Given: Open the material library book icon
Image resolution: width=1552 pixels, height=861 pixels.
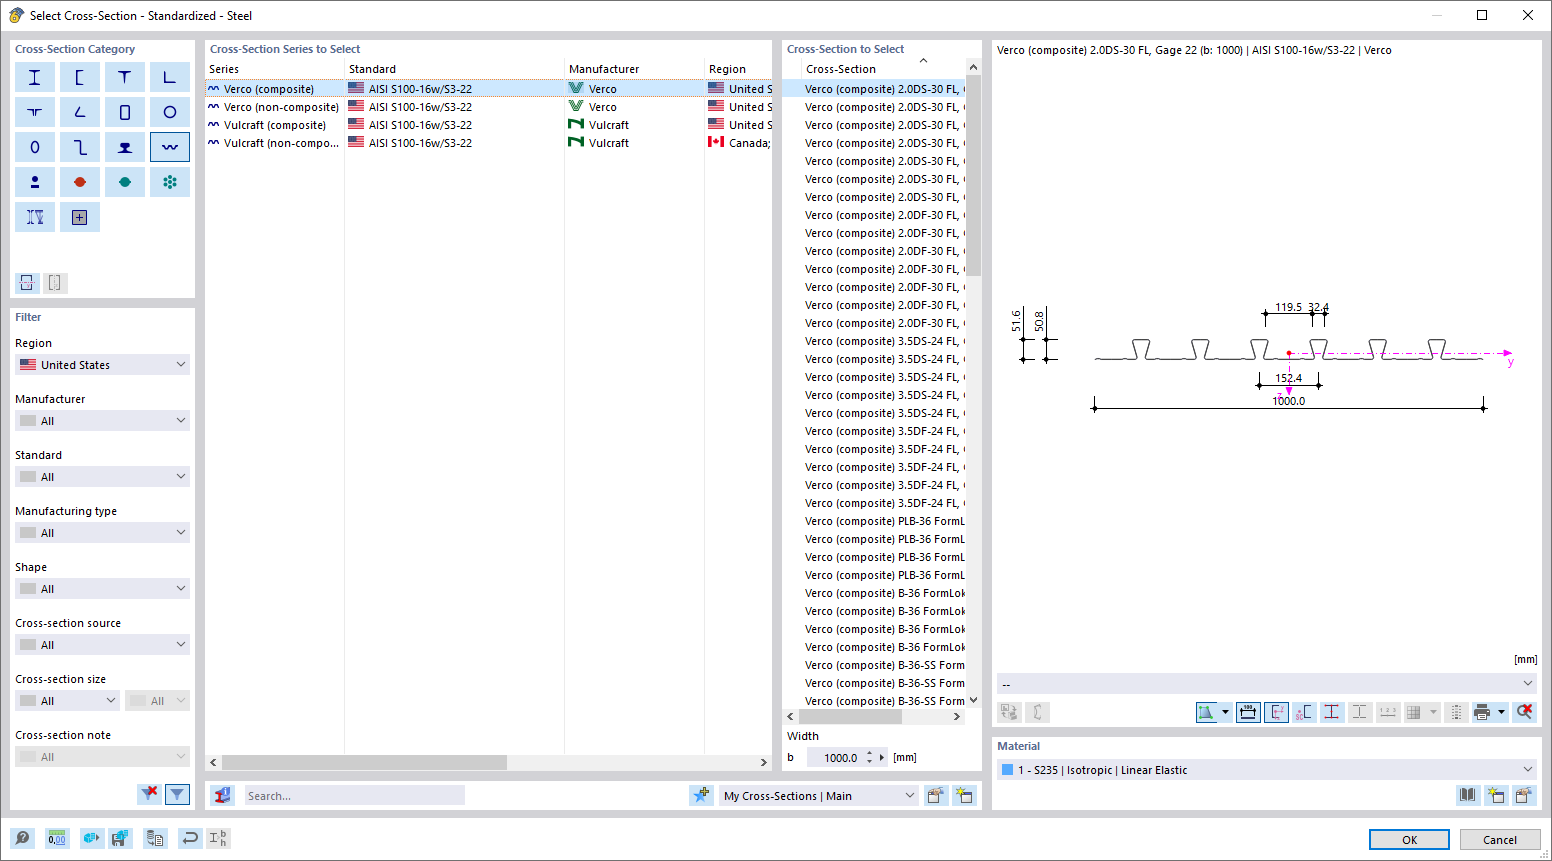Looking at the screenshot, I should tap(1467, 795).
